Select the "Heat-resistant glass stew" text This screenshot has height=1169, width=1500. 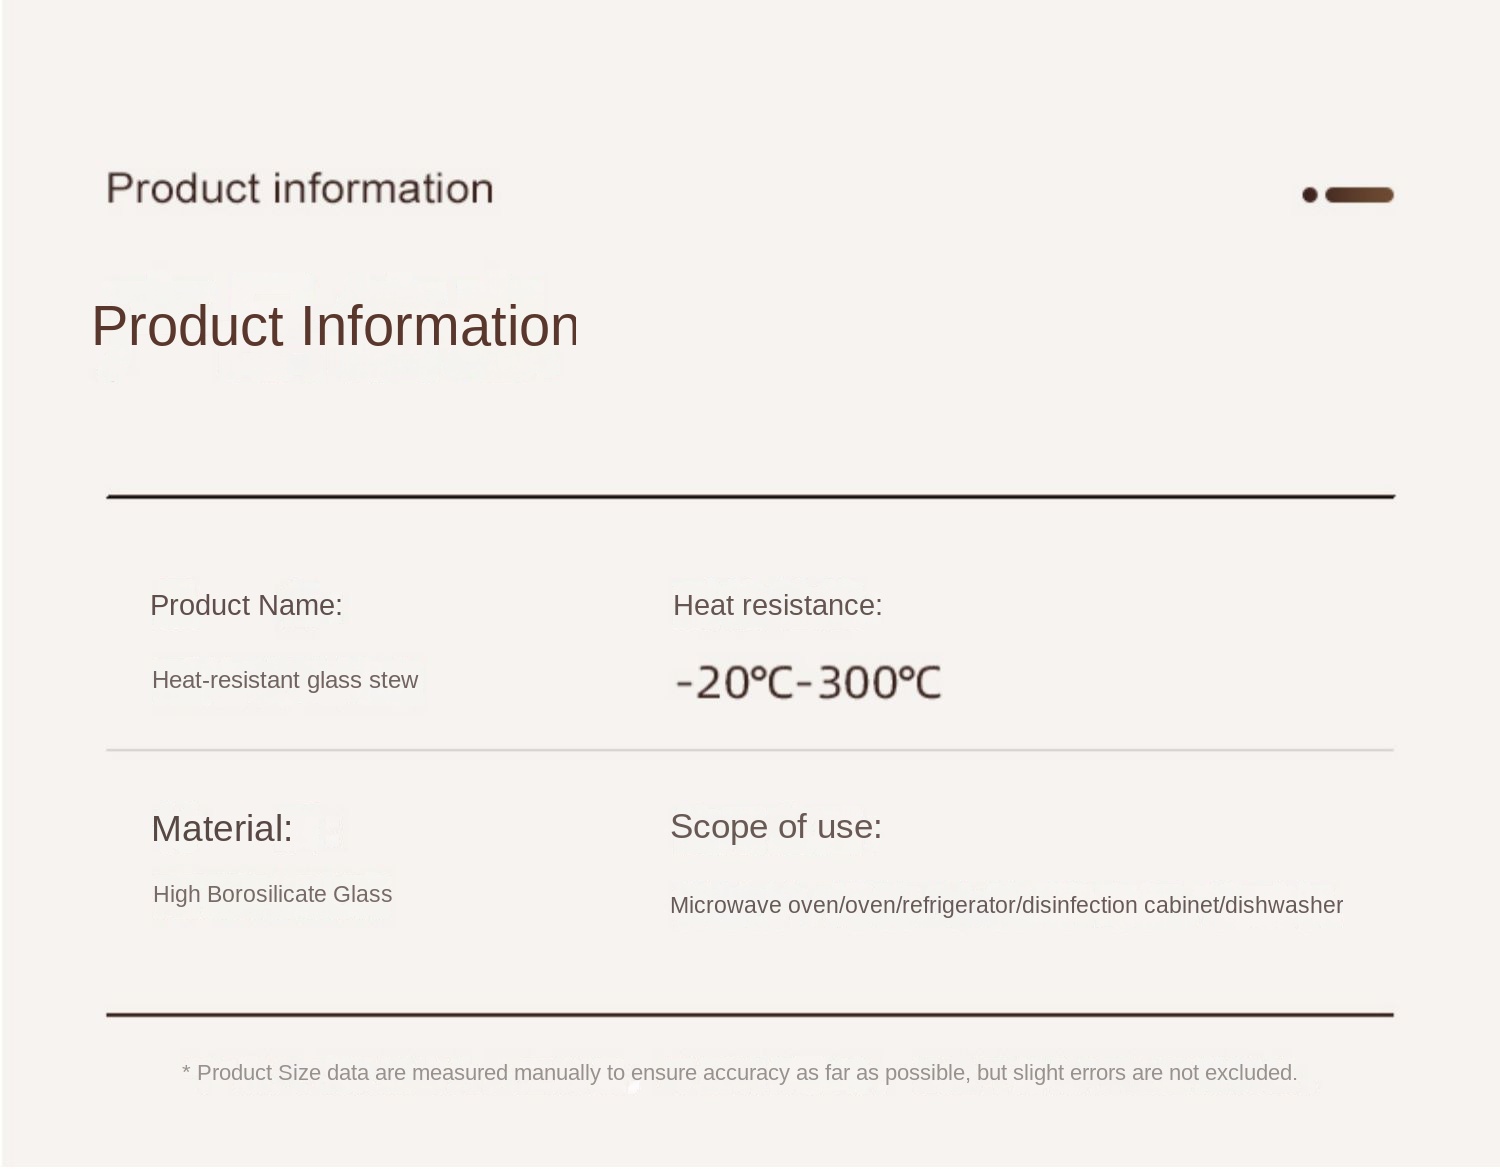click(285, 680)
